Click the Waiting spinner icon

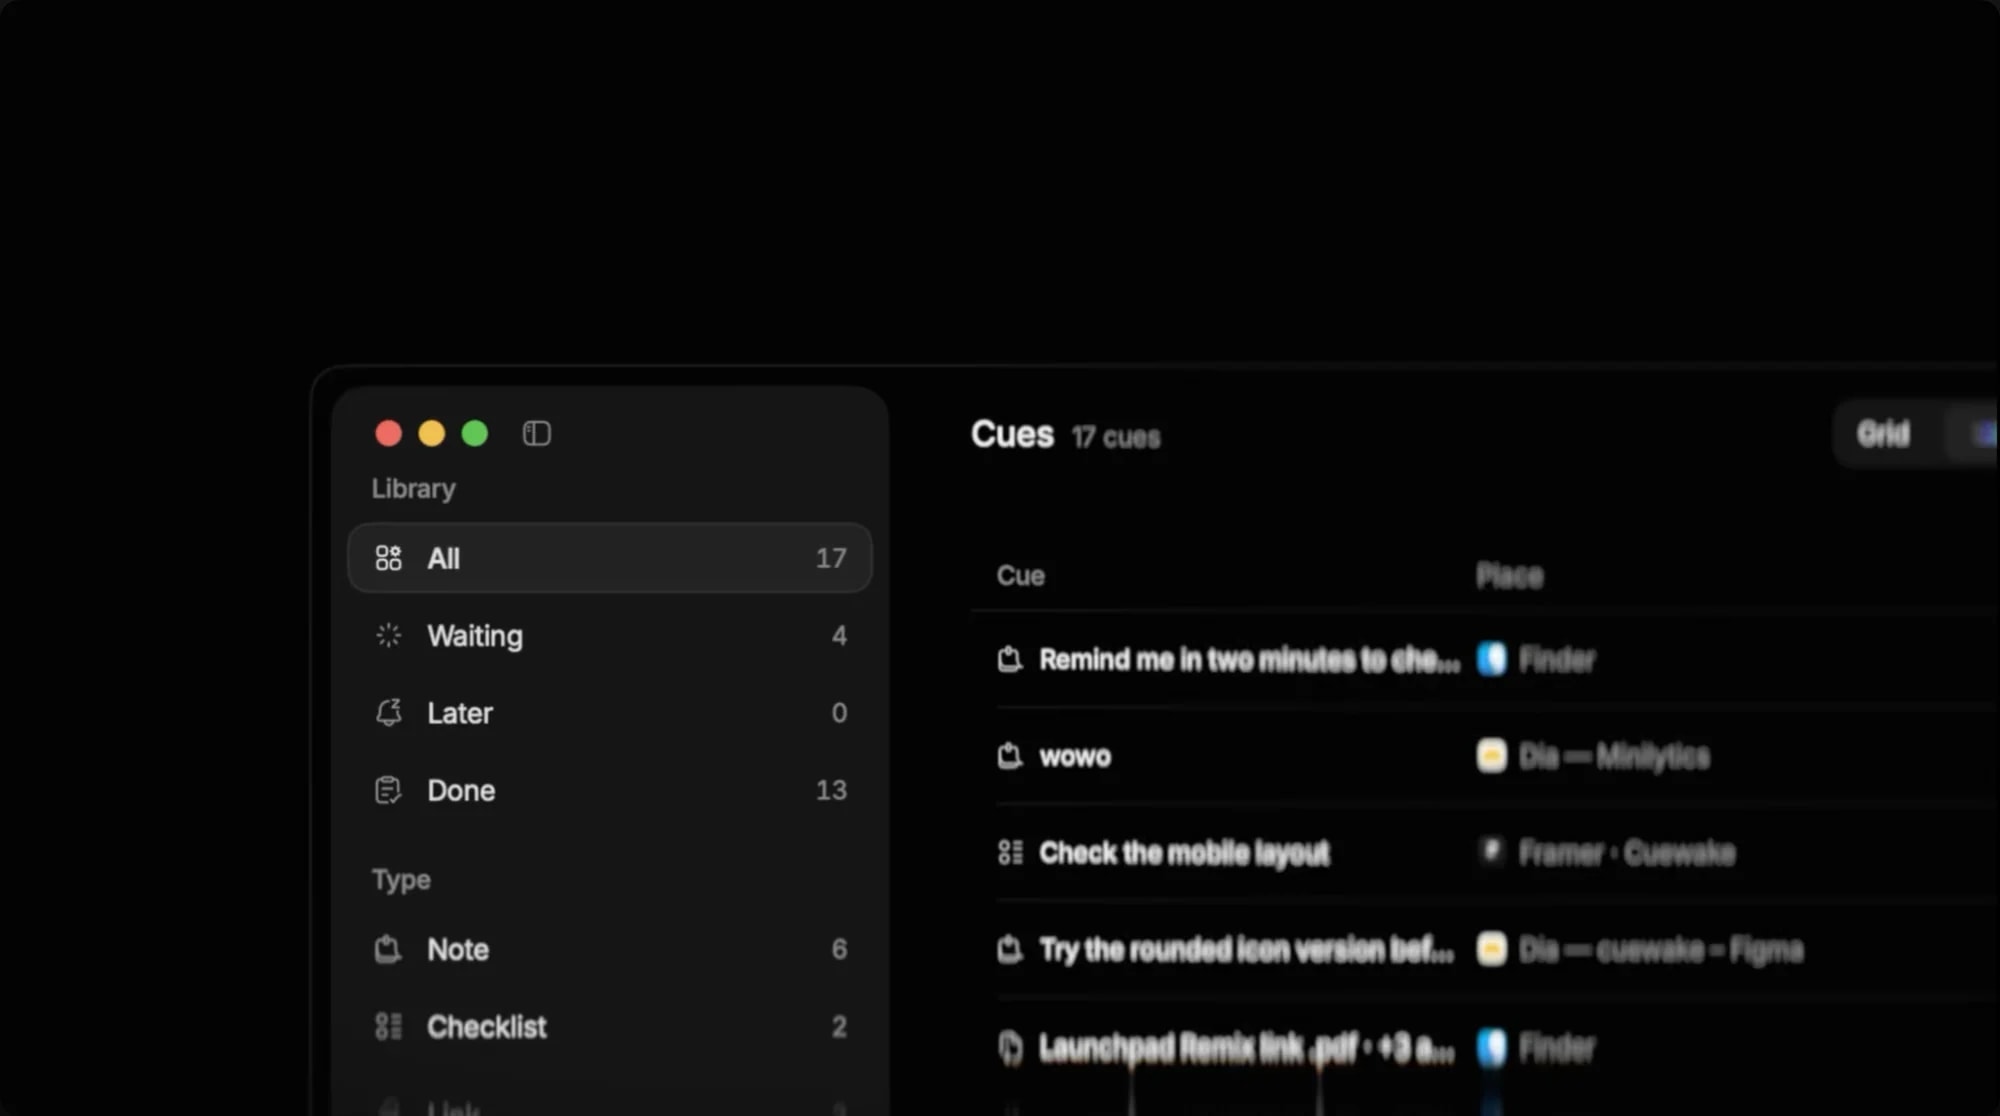coord(388,635)
